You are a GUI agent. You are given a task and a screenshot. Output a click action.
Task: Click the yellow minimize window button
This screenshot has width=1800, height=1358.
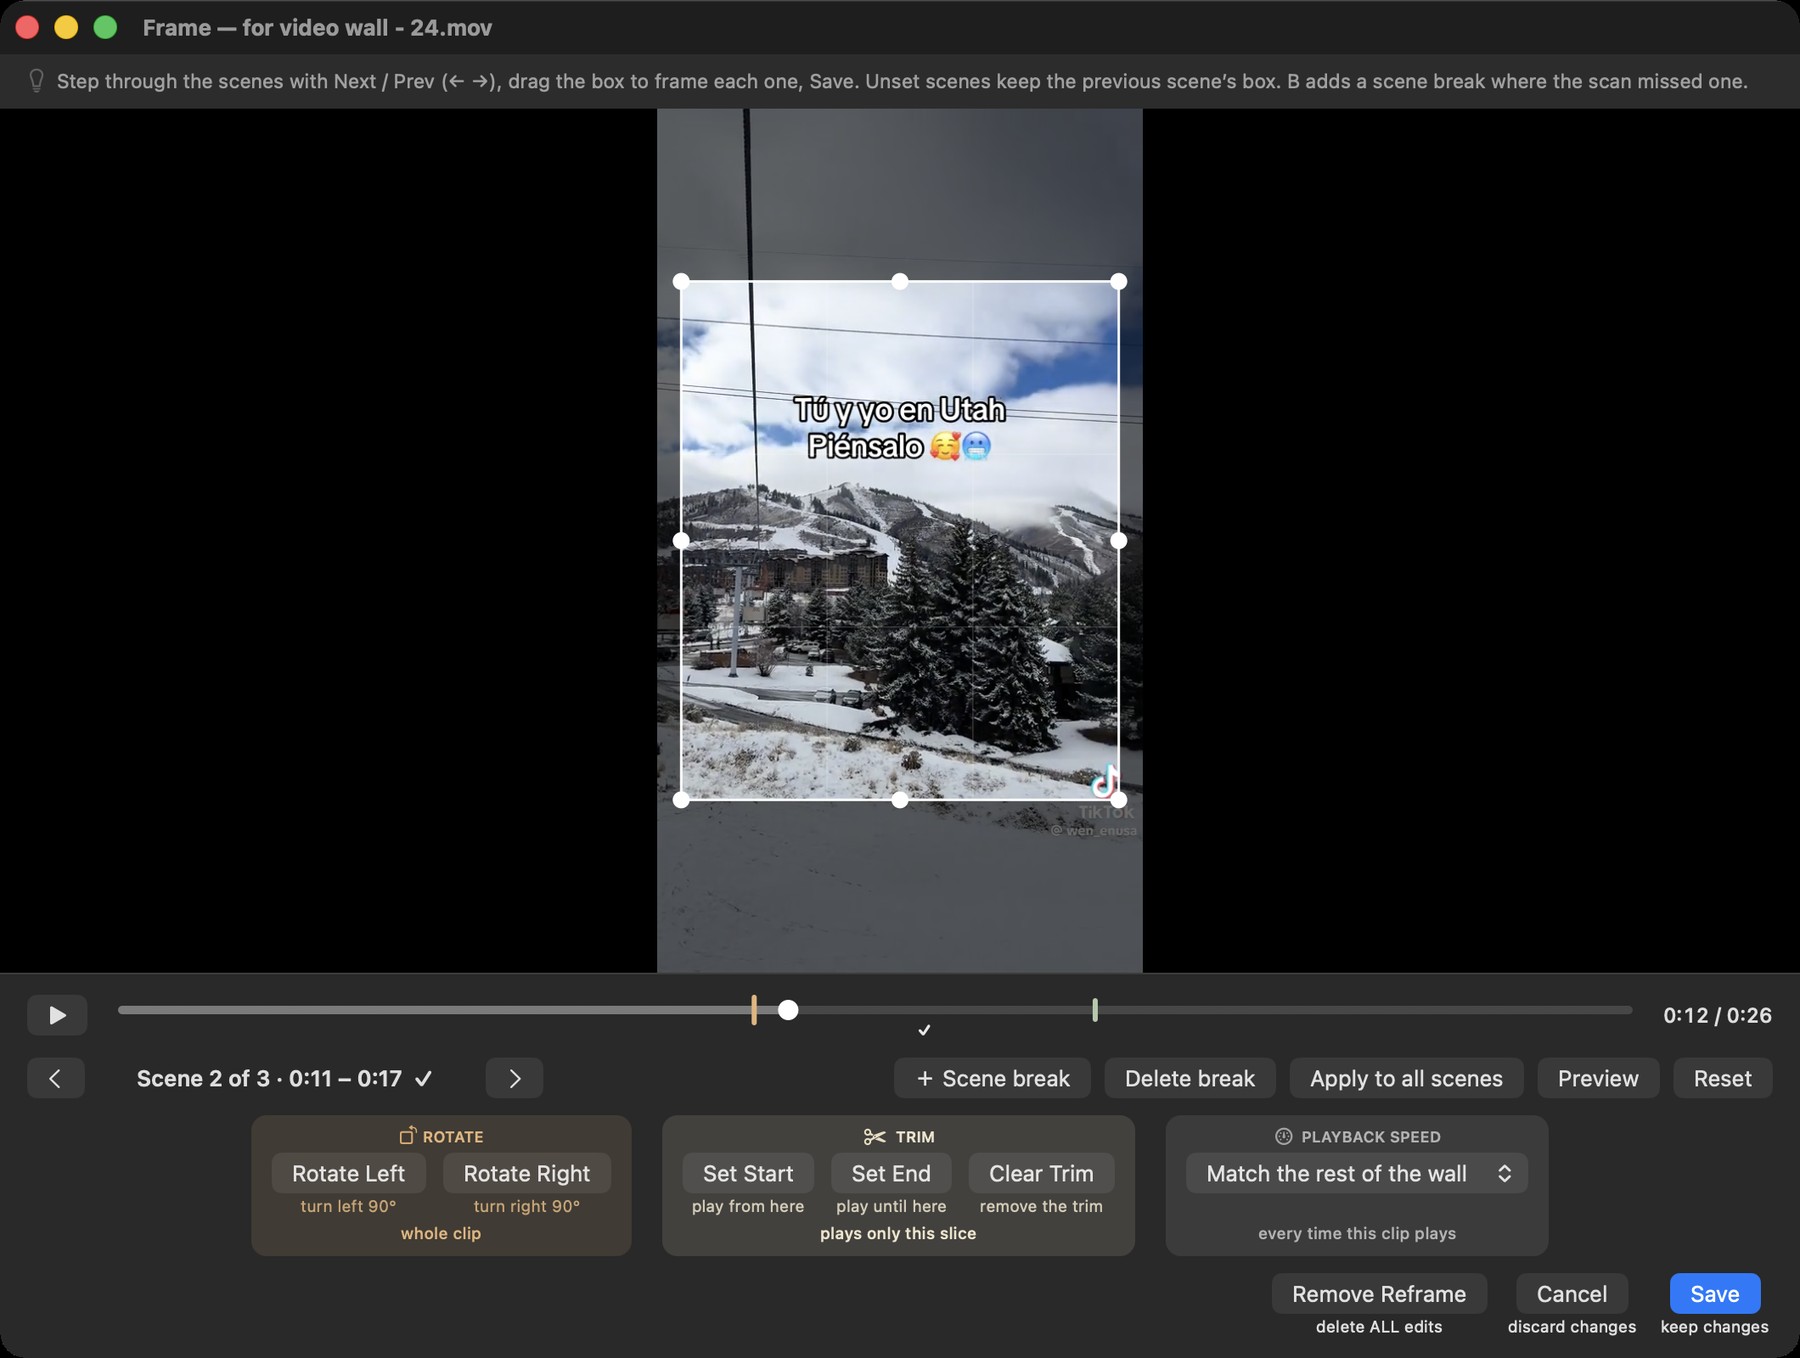pos(66,28)
